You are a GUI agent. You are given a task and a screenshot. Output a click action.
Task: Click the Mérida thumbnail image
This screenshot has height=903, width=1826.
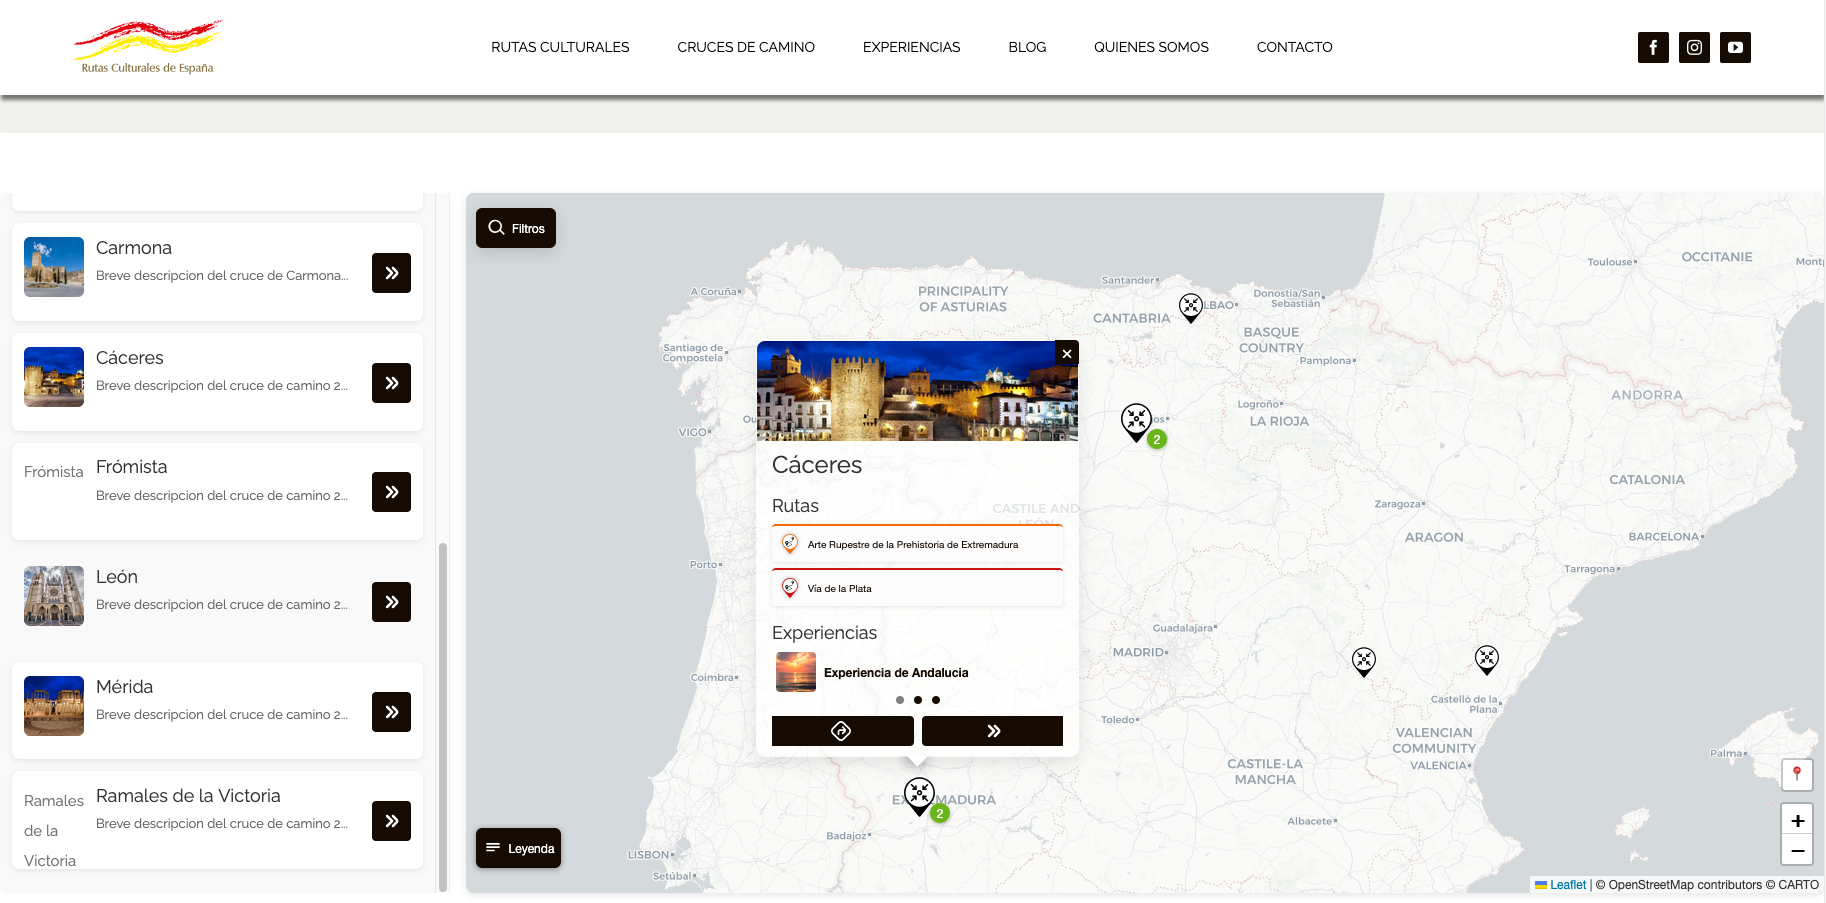pos(54,706)
